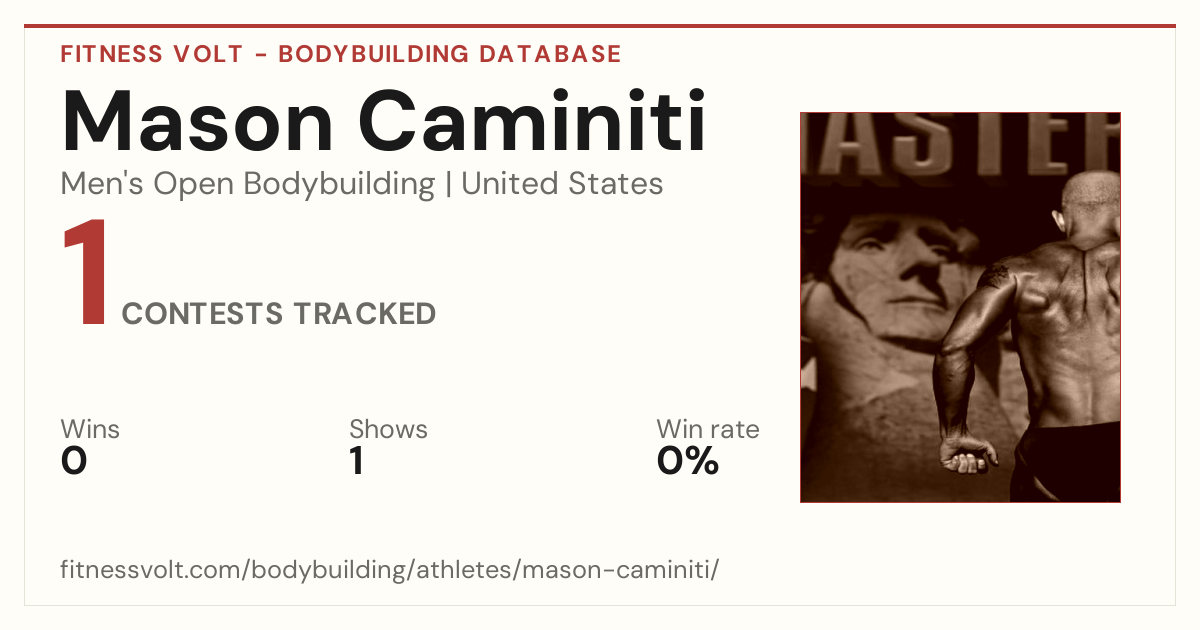Click the Shows value 1

[x=356, y=461]
